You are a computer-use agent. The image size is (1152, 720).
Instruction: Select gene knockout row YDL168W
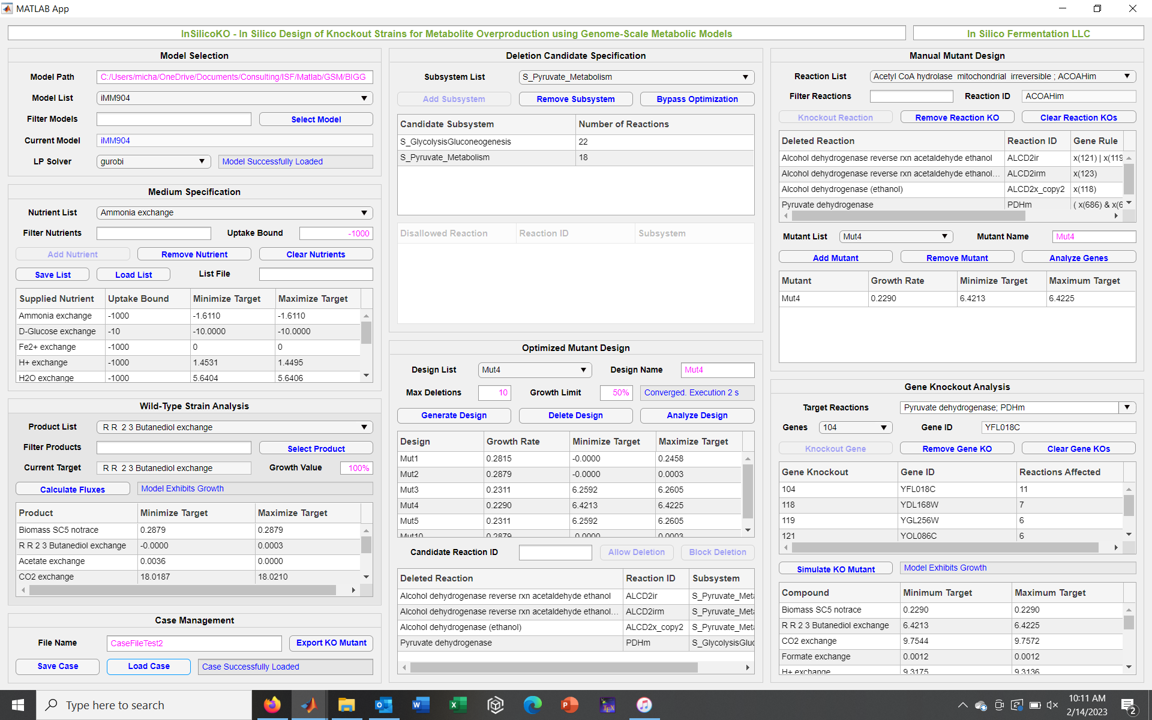pos(951,505)
